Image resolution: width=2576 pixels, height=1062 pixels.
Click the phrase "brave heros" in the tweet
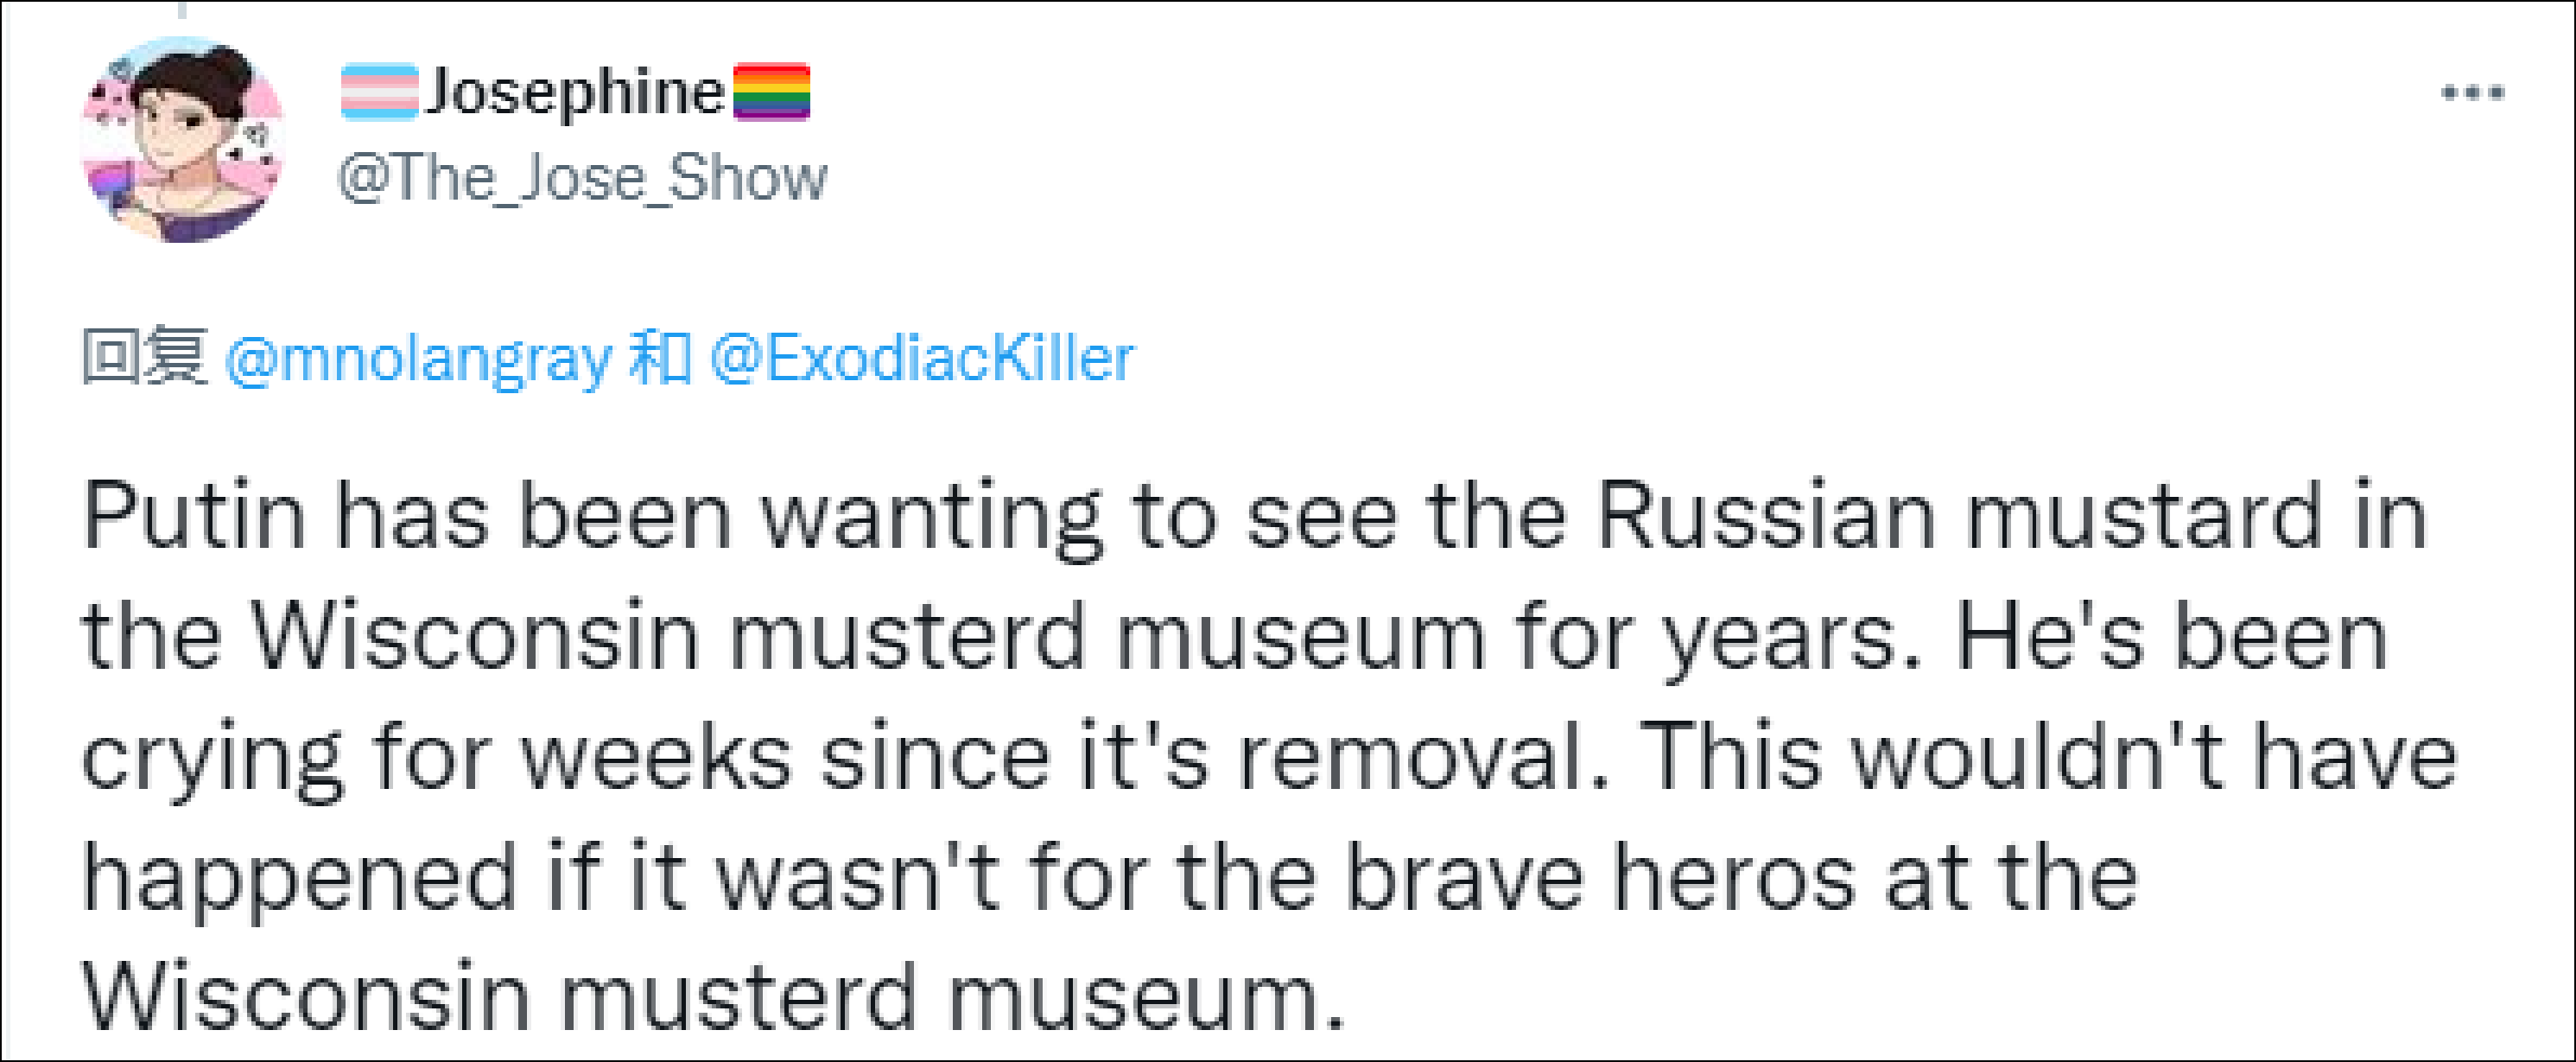click(x=1600, y=878)
